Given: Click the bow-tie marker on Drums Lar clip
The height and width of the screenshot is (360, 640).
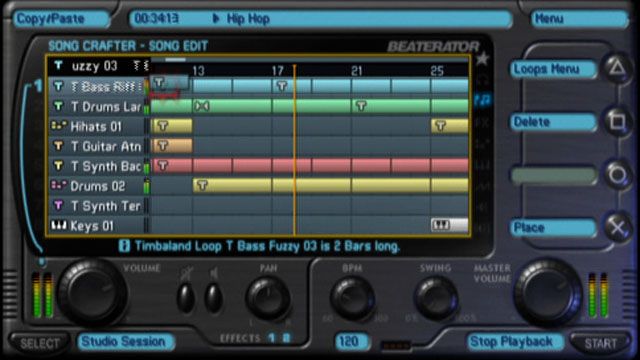Looking at the screenshot, I should 202,106.
